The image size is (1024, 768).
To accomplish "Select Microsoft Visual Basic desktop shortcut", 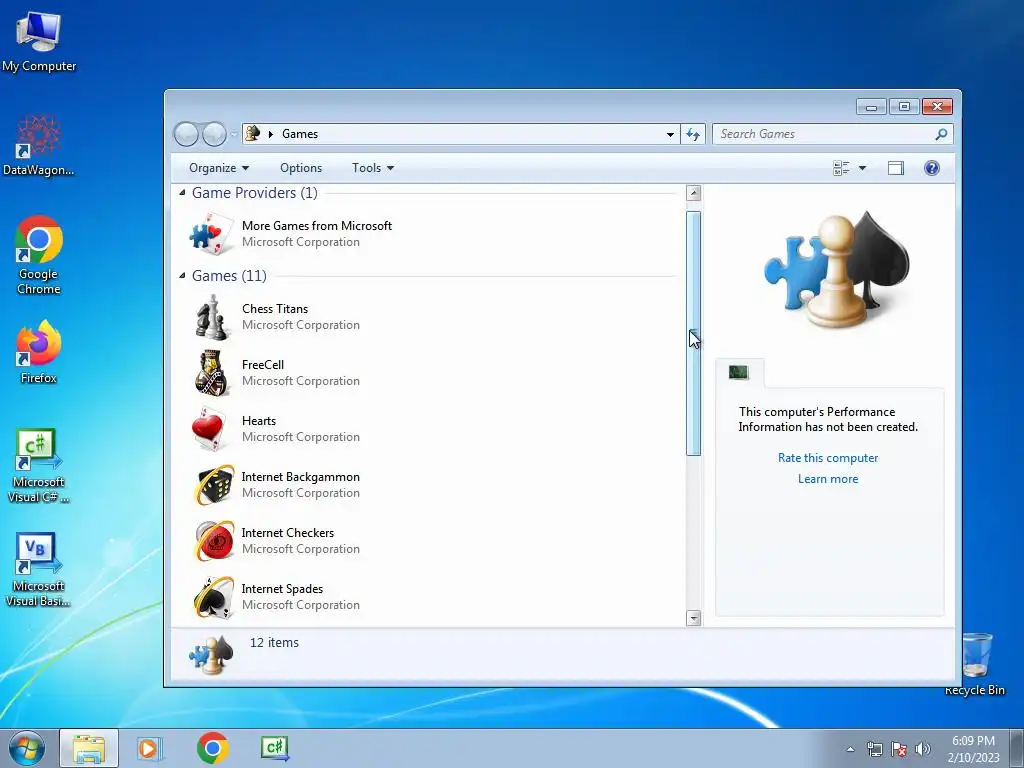I will point(39,569).
